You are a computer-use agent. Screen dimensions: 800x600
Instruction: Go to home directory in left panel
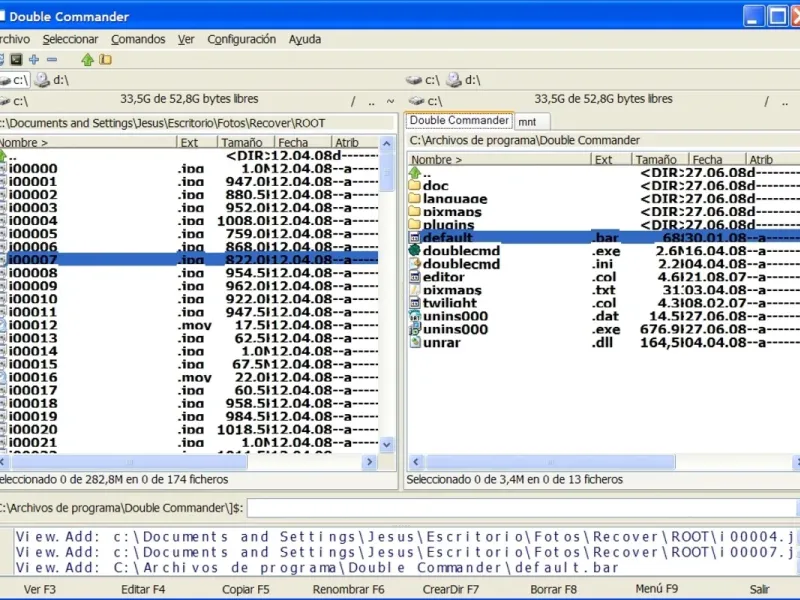(390, 101)
